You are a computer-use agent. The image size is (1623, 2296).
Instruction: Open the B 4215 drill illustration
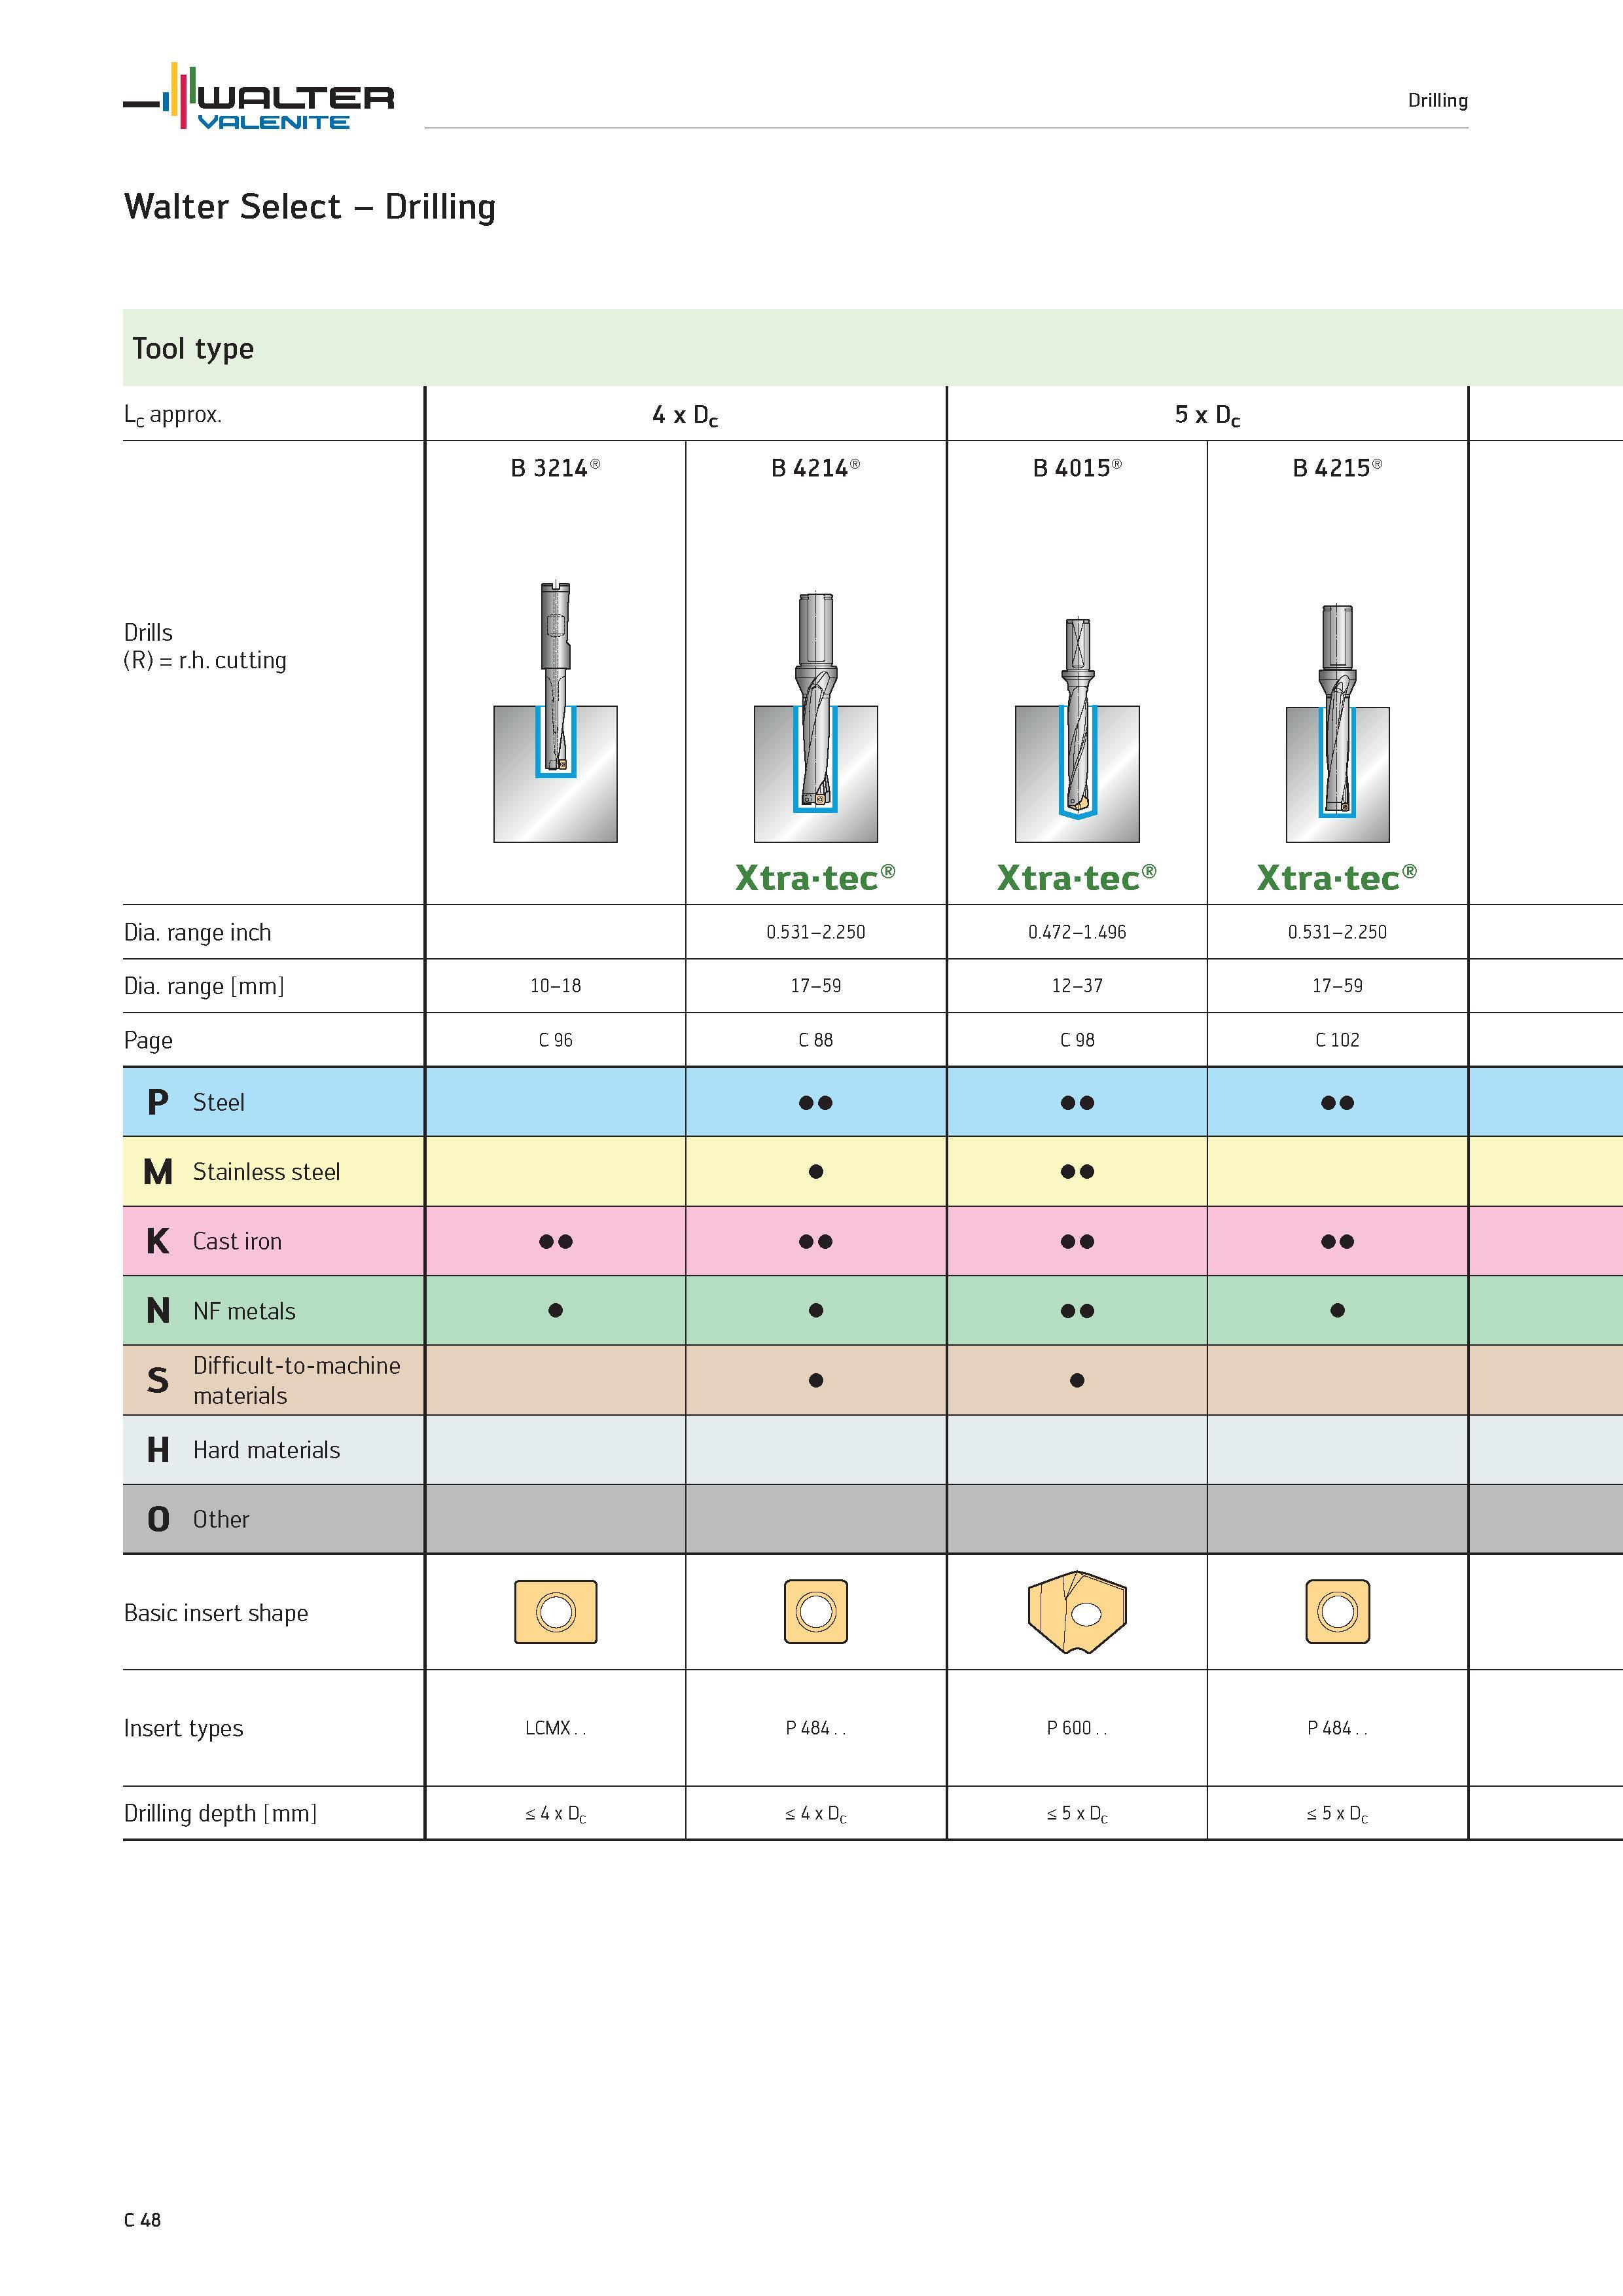coord(1338,723)
